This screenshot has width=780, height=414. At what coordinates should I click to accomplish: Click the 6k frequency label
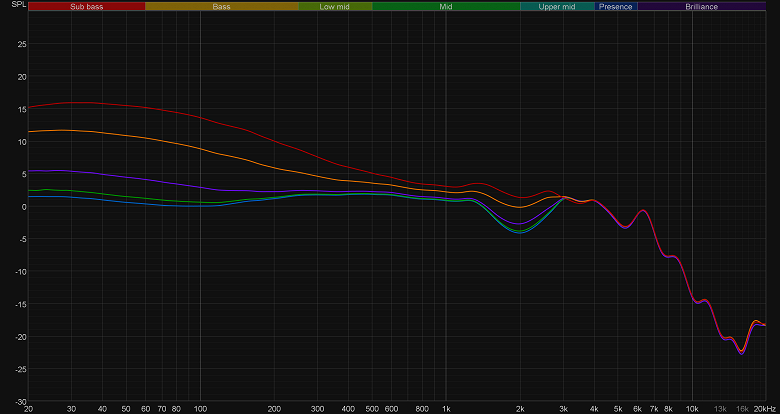(638, 409)
